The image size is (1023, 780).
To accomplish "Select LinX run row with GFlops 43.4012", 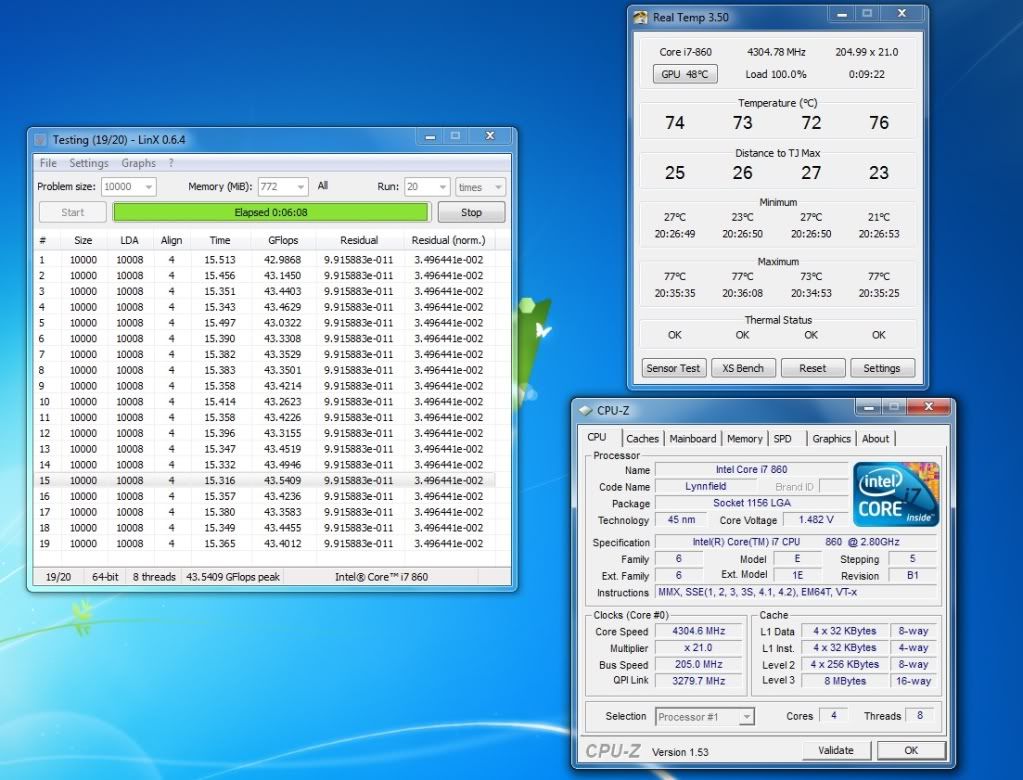I will pyautogui.click(x=264, y=543).
